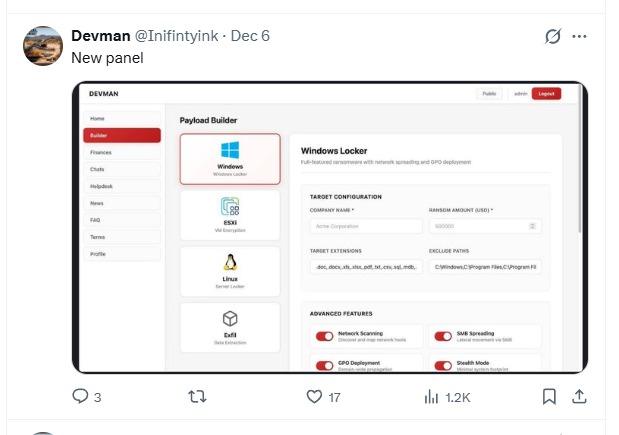View post analytics showing 1.2K views
619x435 pixels.
tap(432, 397)
